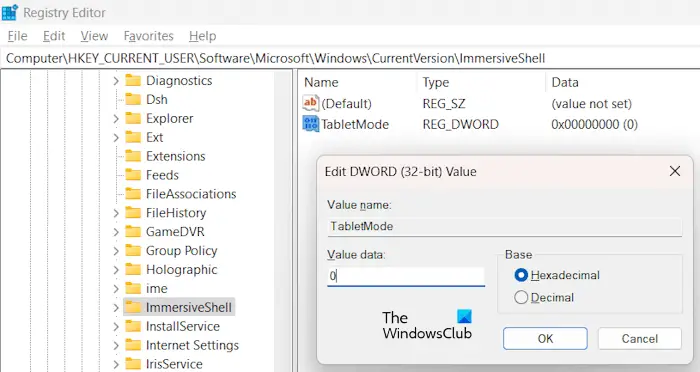Select the Feeds tree label

pyautogui.click(x=162, y=175)
